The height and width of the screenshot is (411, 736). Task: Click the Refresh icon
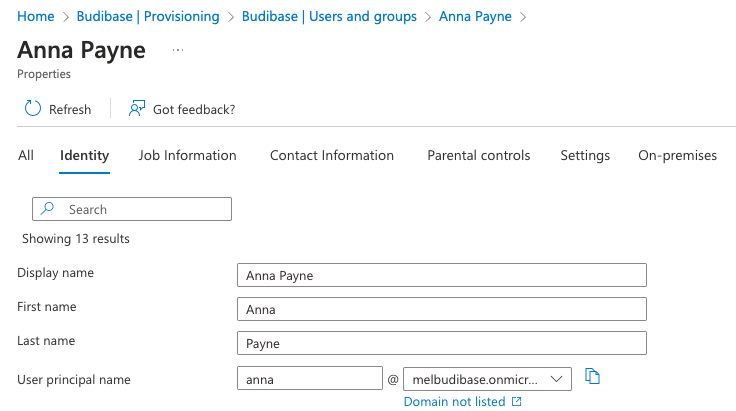click(x=33, y=109)
